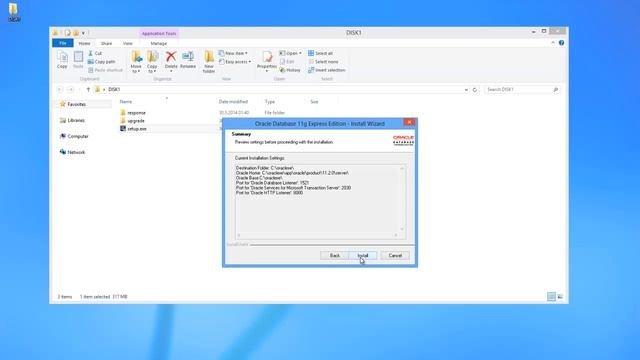The image size is (640, 360).
Task: Expand the address bar history dropdown
Action: click(x=466, y=90)
